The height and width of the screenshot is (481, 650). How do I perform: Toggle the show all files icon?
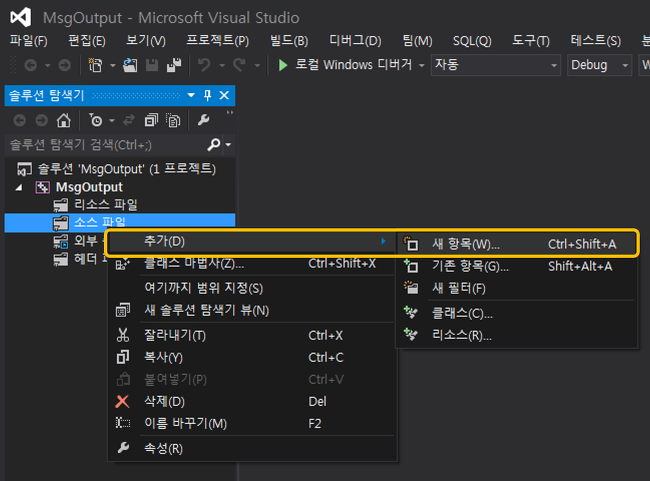click(x=173, y=120)
